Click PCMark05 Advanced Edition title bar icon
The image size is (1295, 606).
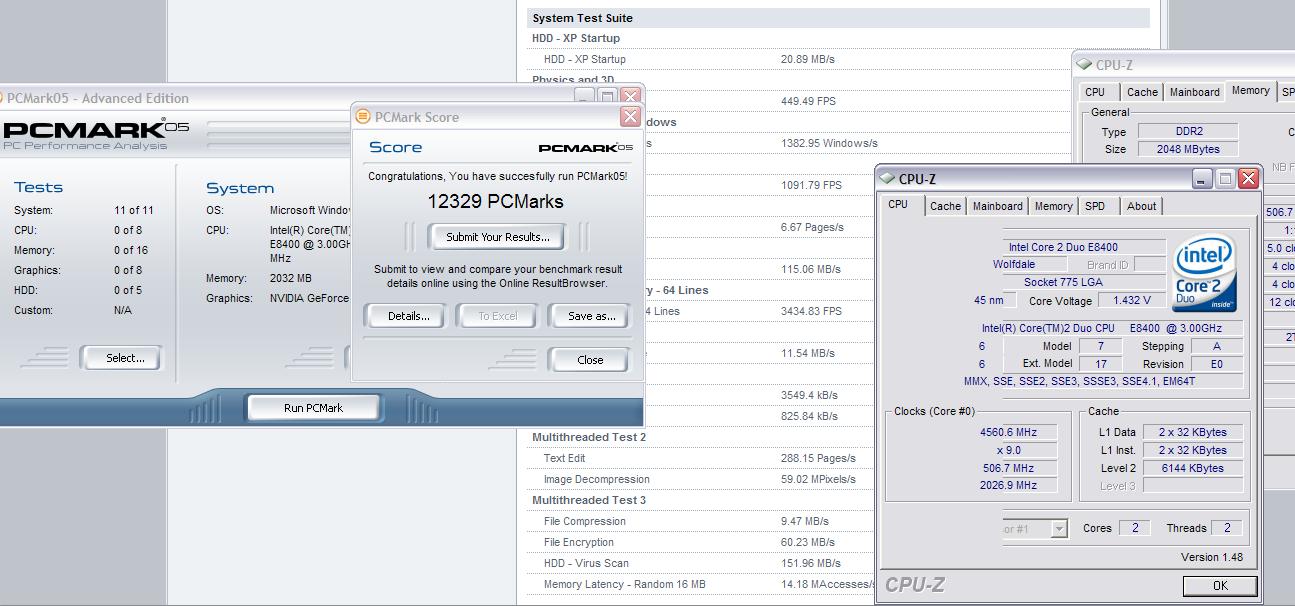pyautogui.click(x=2, y=98)
